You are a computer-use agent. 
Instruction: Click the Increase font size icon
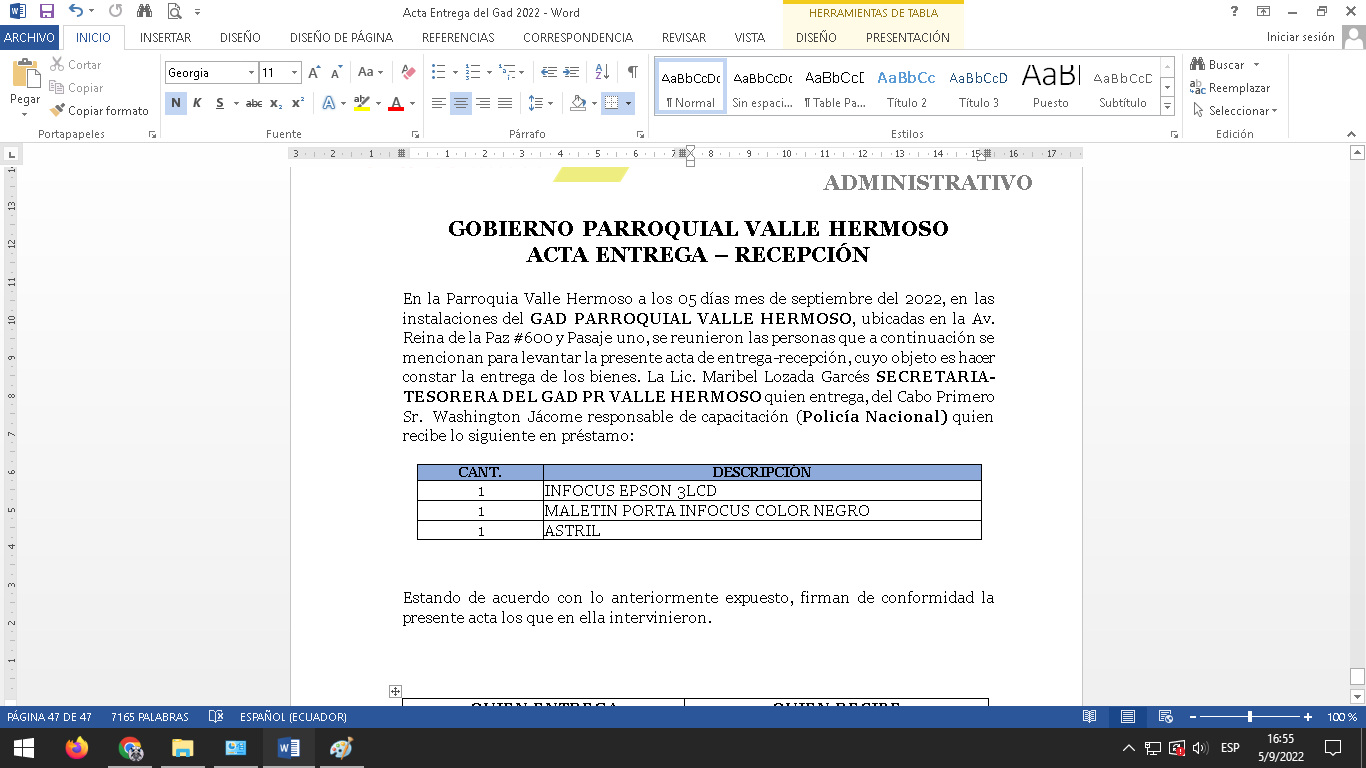pos(314,73)
